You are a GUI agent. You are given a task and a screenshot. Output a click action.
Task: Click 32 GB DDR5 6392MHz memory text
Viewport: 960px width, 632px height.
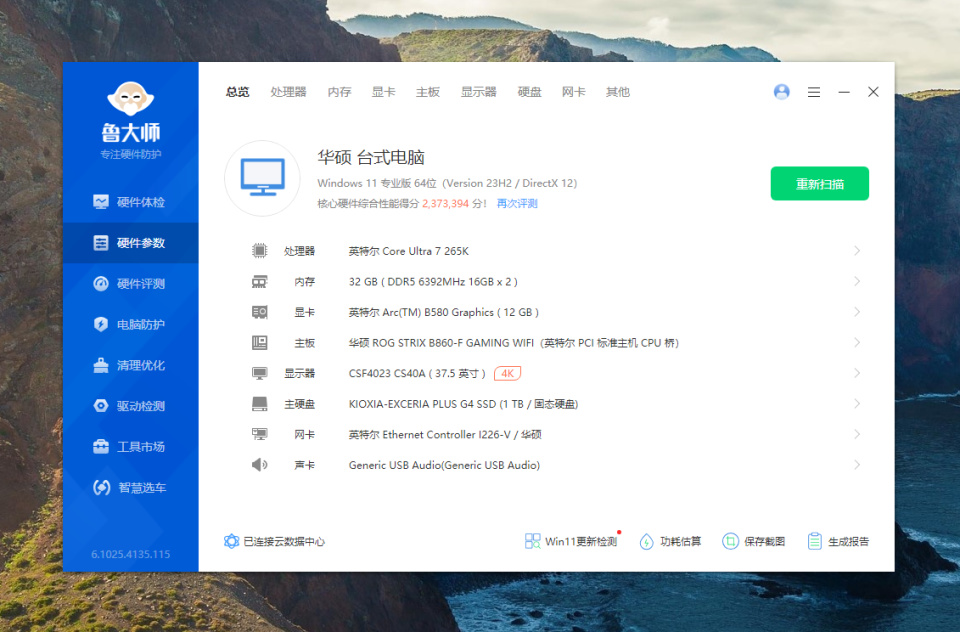tap(433, 282)
